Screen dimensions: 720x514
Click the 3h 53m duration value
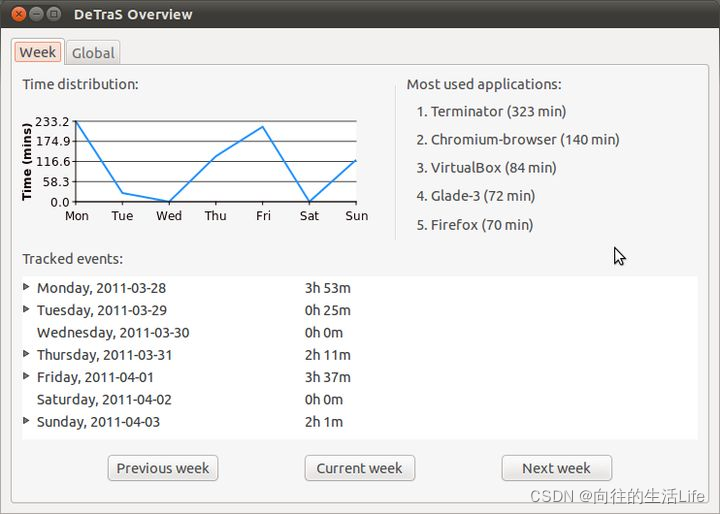coord(327,288)
